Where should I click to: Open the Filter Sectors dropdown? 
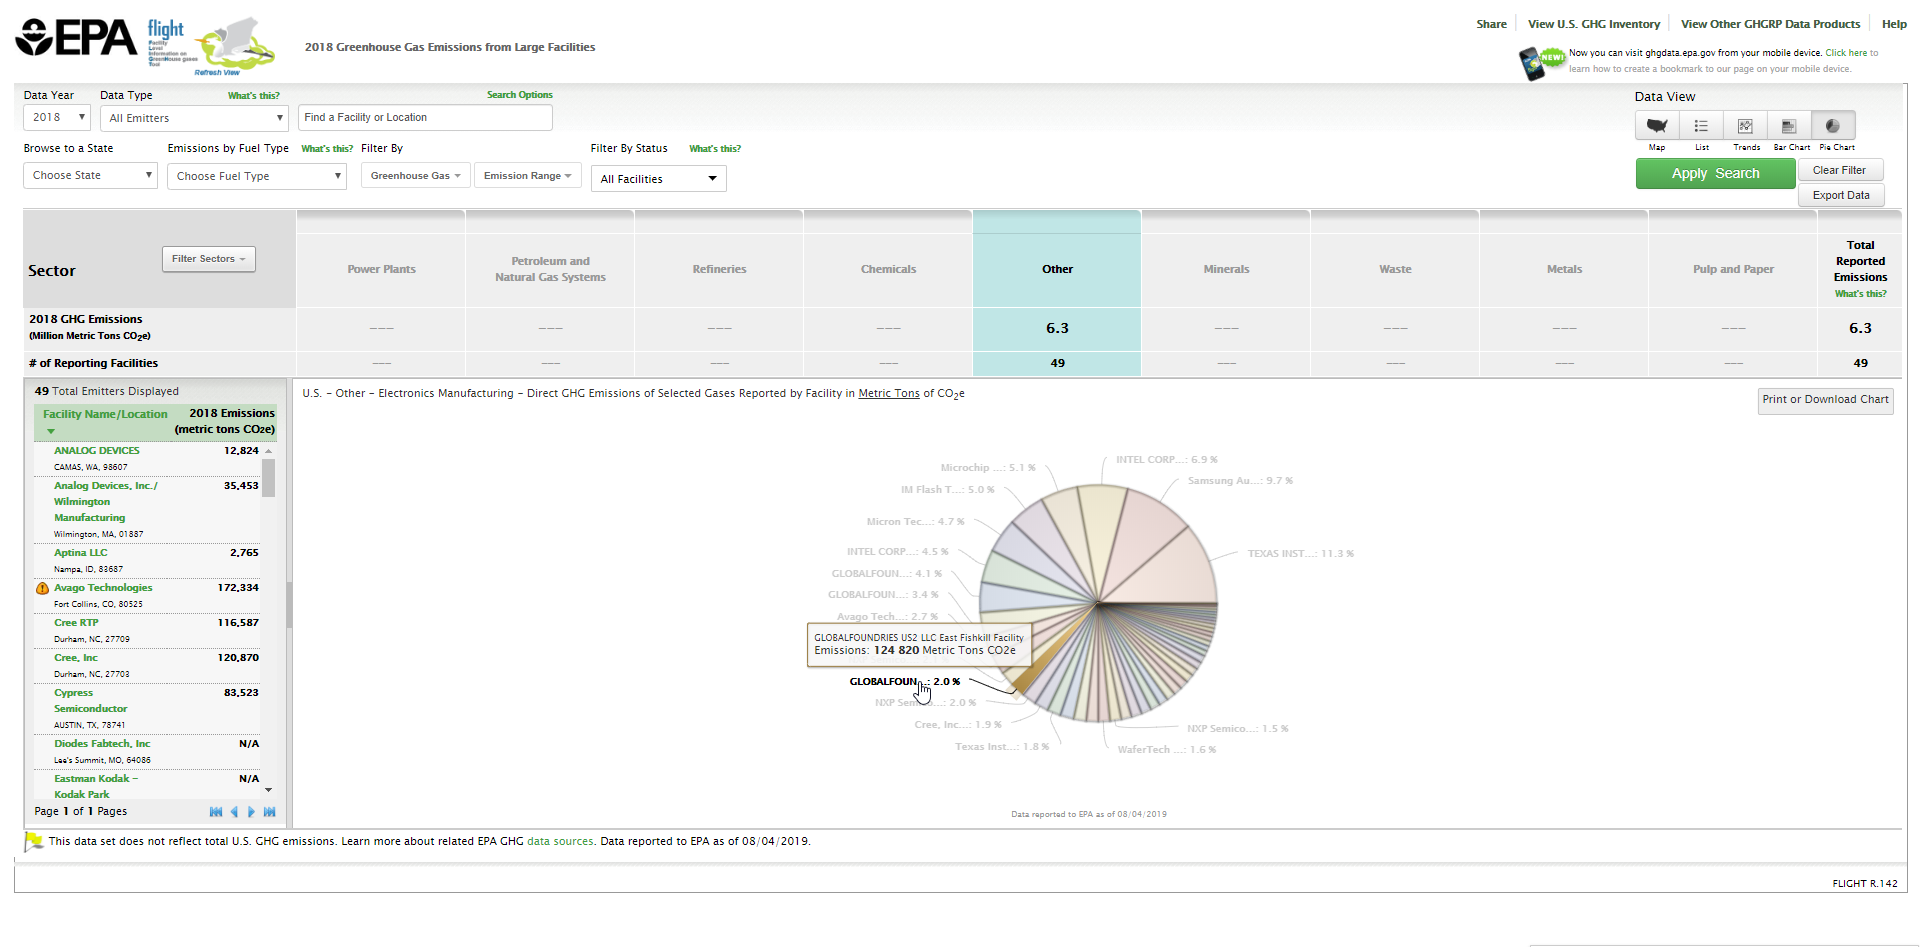click(x=208, y=259)
